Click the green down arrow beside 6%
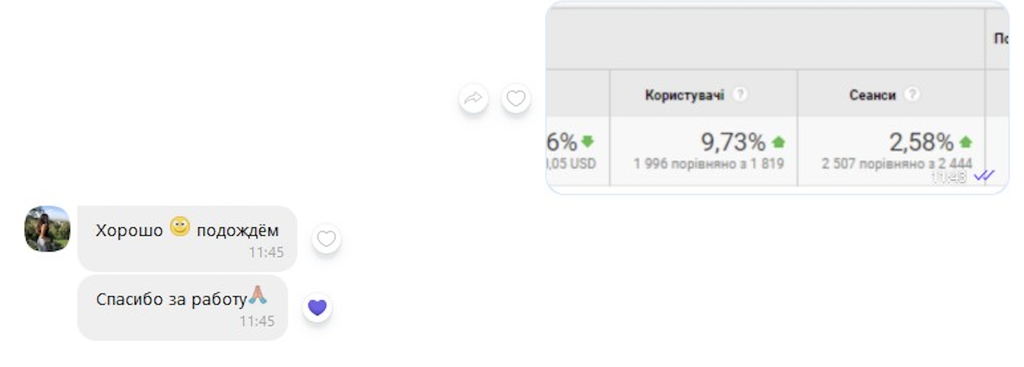This screenshot has height=367, width=1024. click(587, 141)
